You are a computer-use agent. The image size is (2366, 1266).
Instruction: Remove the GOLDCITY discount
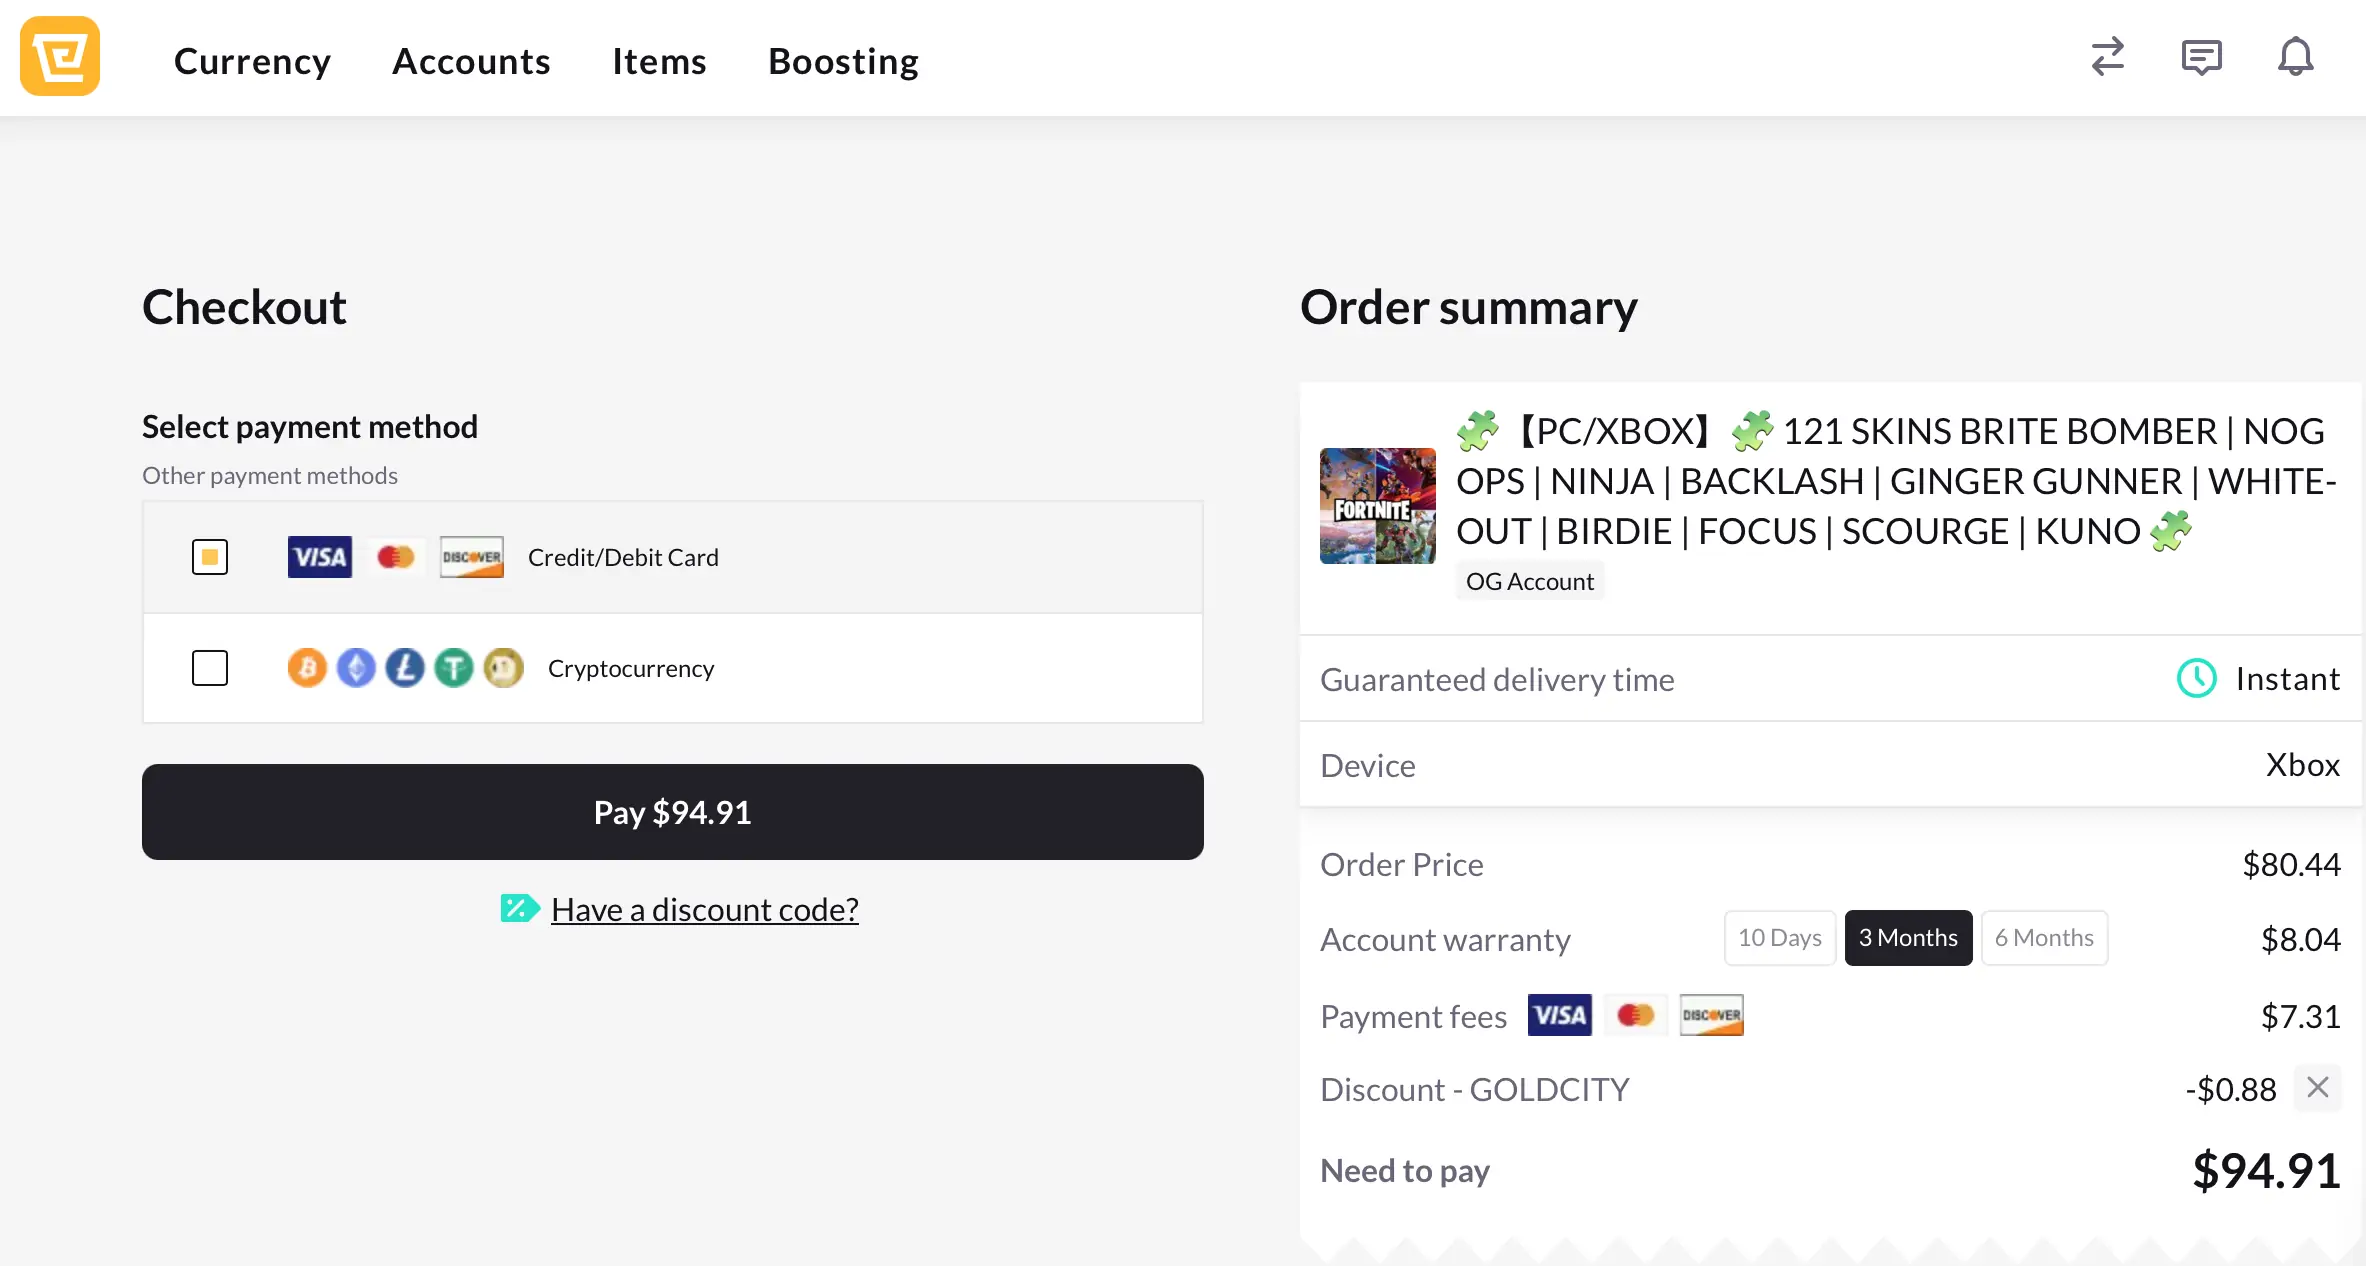(x=2318, y=1088)
